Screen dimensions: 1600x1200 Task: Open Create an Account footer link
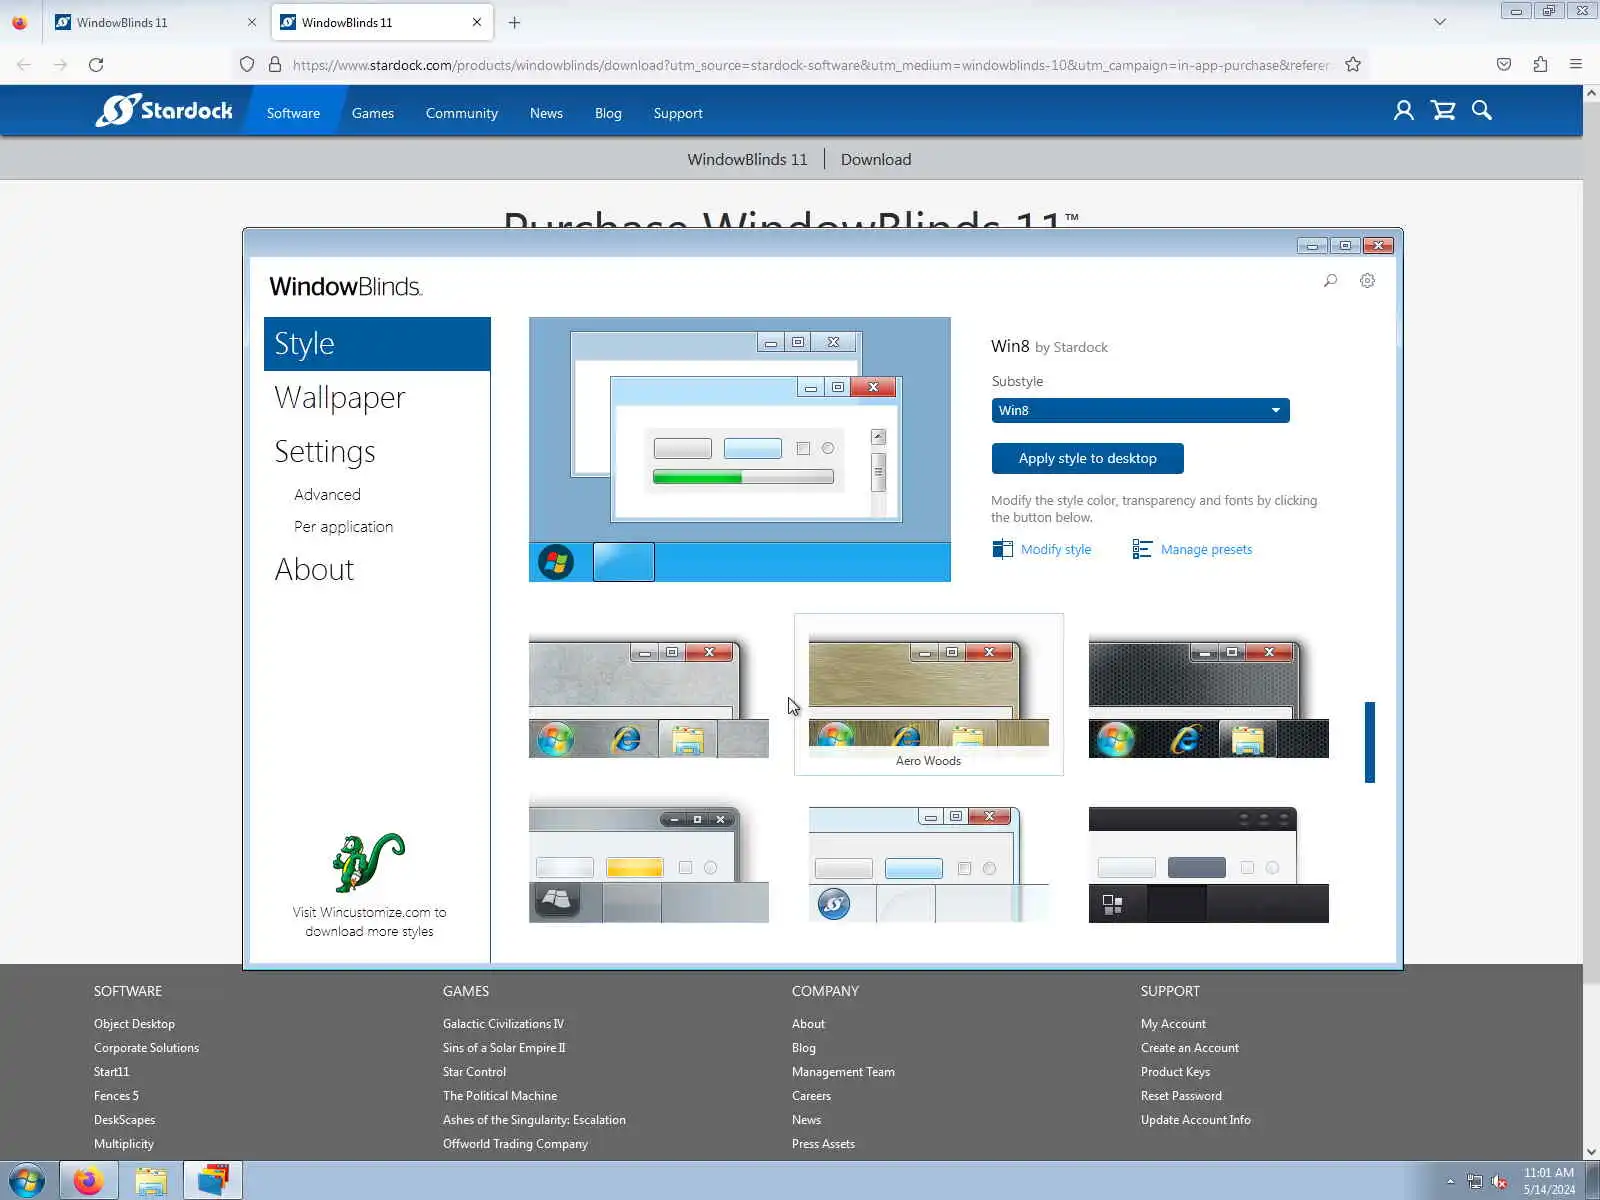[x=1190, y=1048]
